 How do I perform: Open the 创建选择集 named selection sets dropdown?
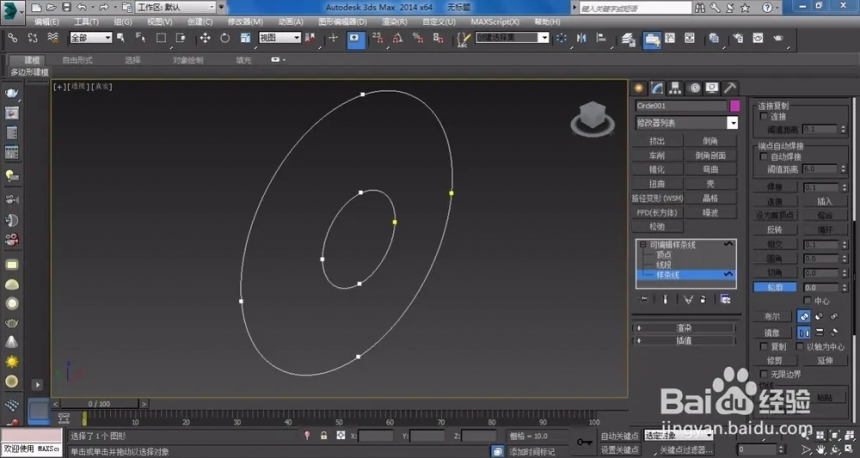pyautogui.click(x=512, y=37)
